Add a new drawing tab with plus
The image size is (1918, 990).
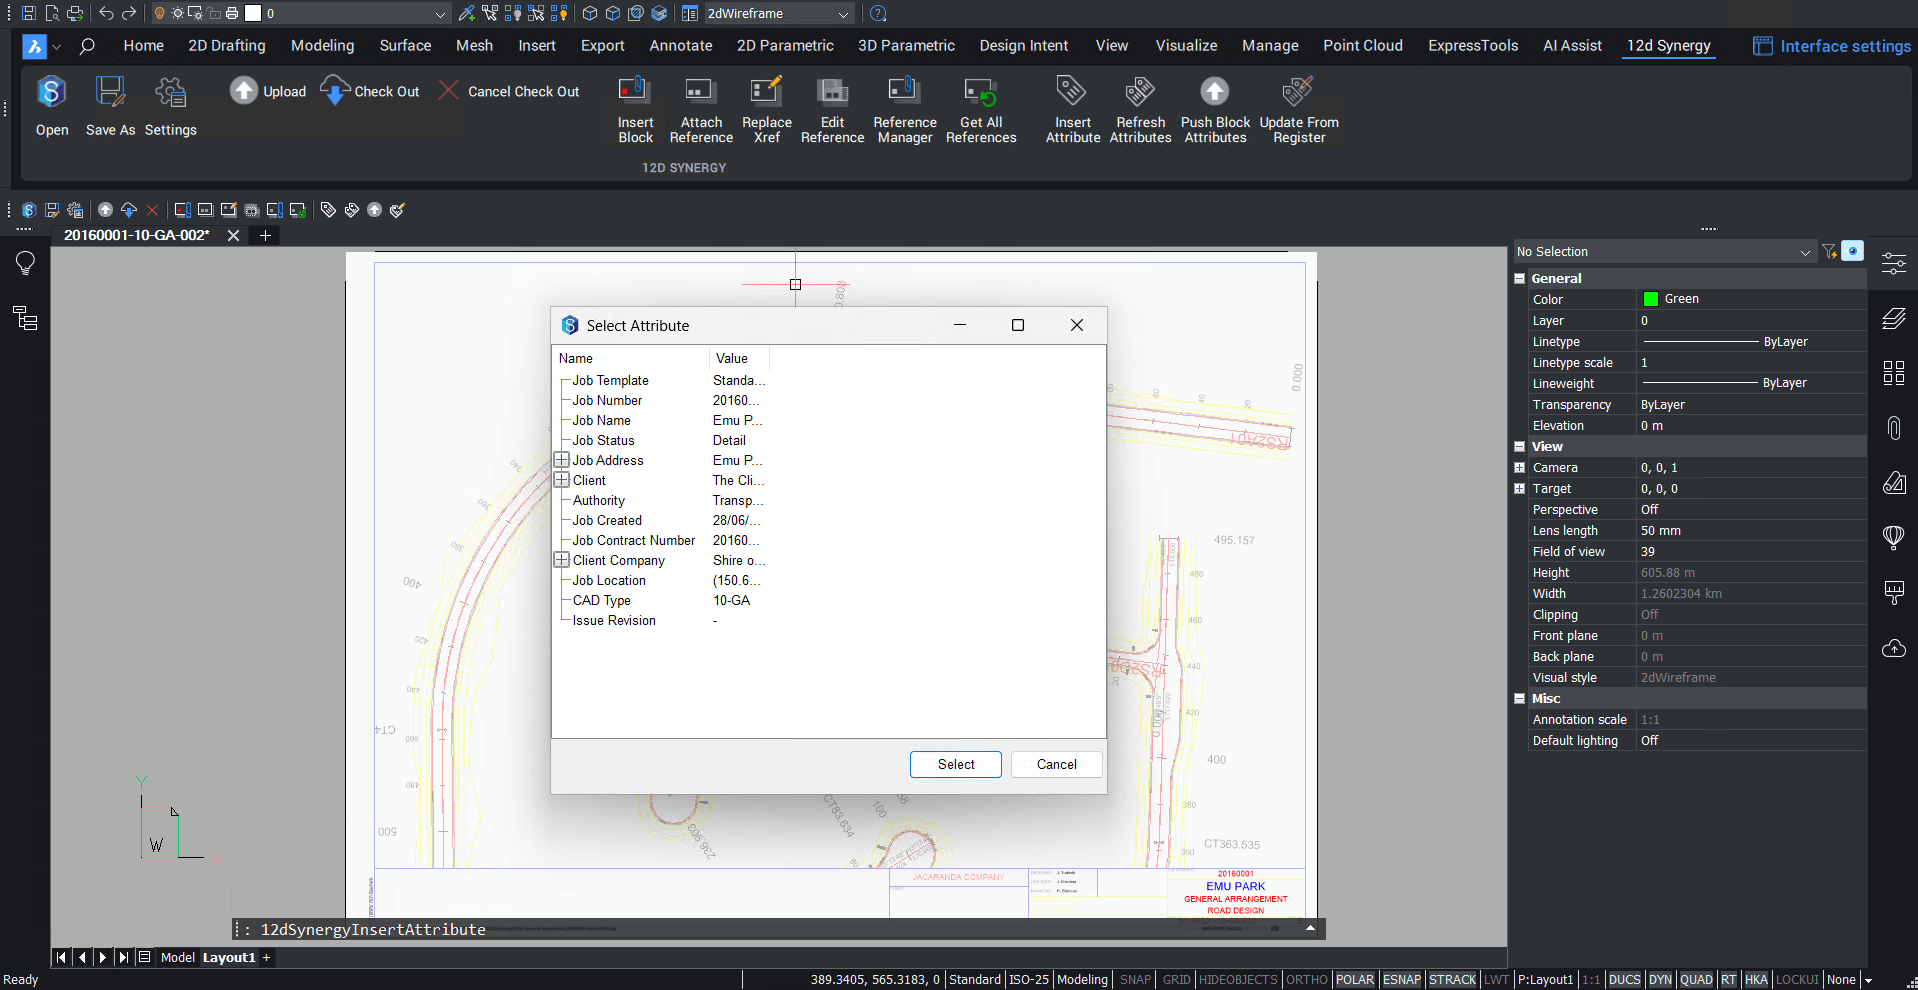(x=265, y=236)
